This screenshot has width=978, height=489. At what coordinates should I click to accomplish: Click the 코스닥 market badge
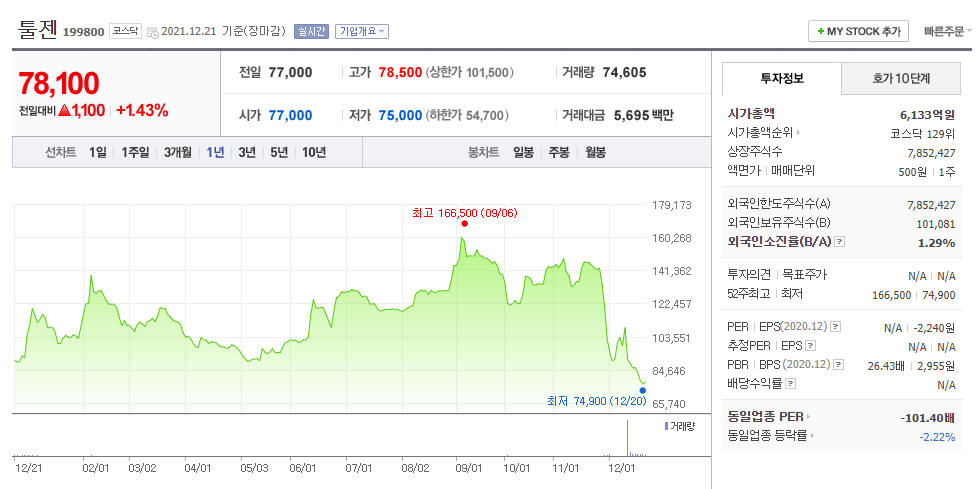point(125,31)
